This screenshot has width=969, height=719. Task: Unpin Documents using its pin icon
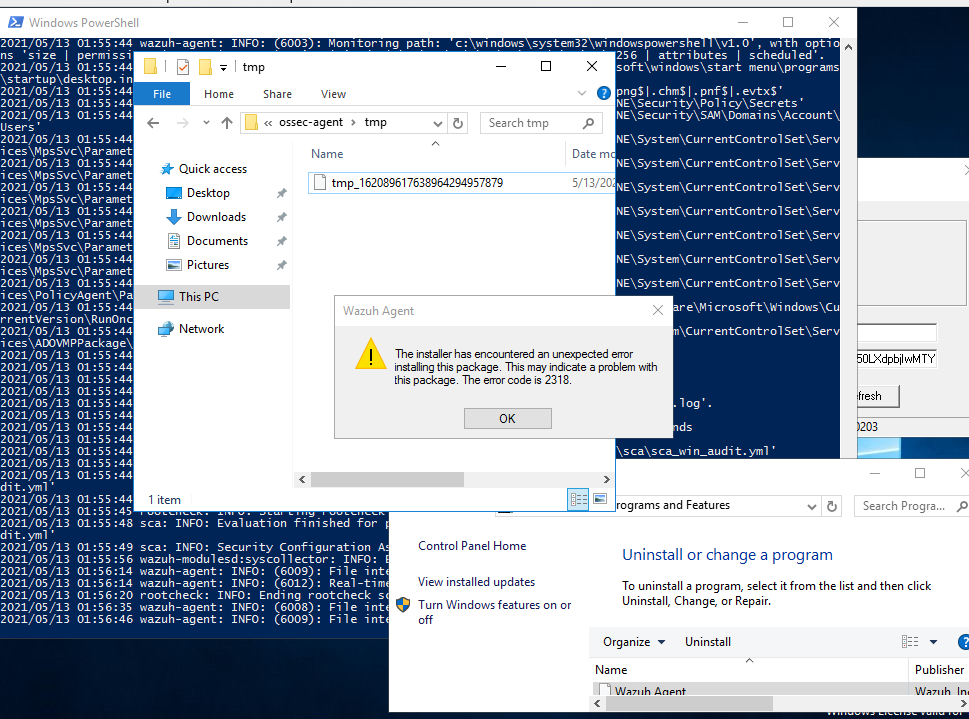point(281,241)
